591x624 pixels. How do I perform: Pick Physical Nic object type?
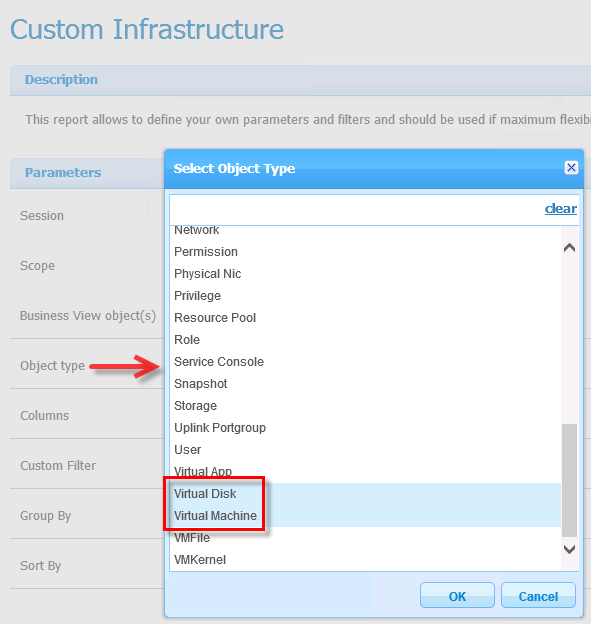(x=365, y=274)
